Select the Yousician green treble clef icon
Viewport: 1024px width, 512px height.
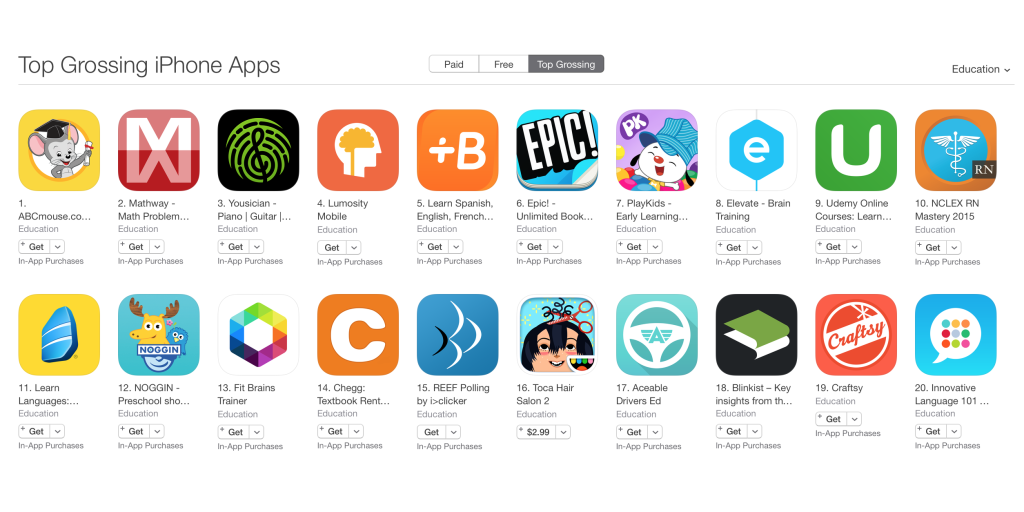pos(258,150)
